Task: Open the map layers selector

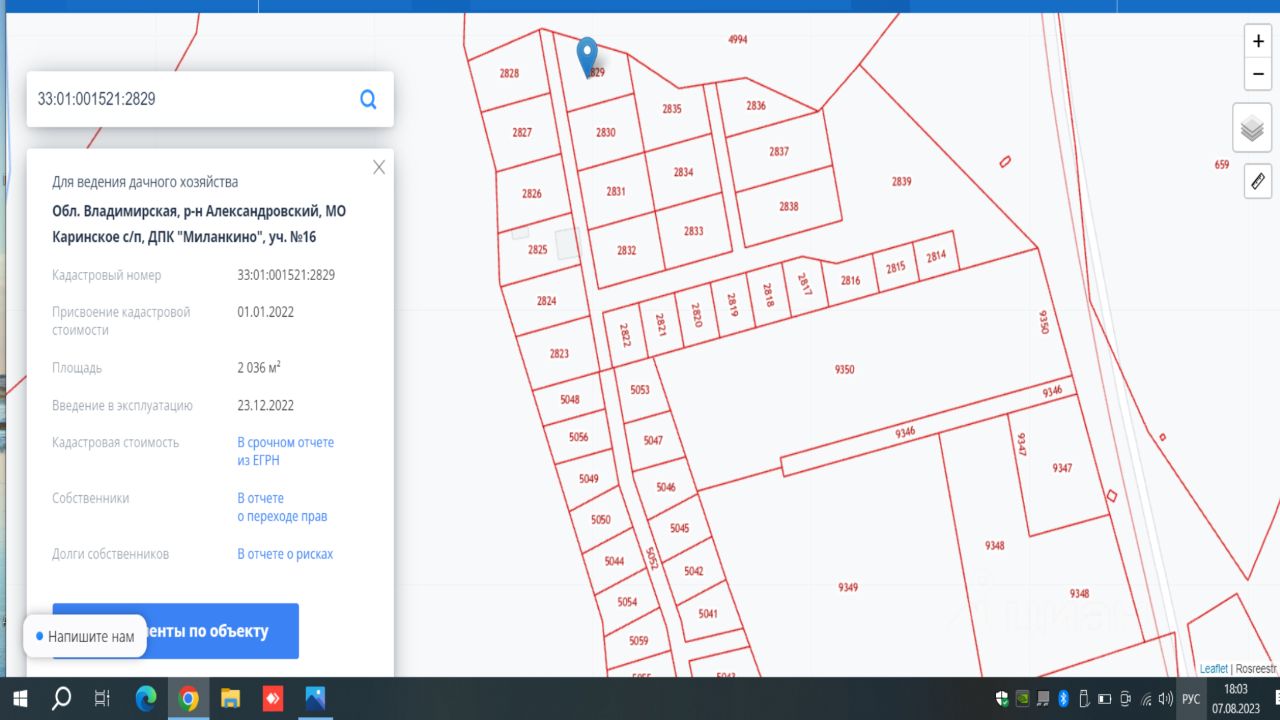Action: pyautogui.click(x=1252, y=128)
